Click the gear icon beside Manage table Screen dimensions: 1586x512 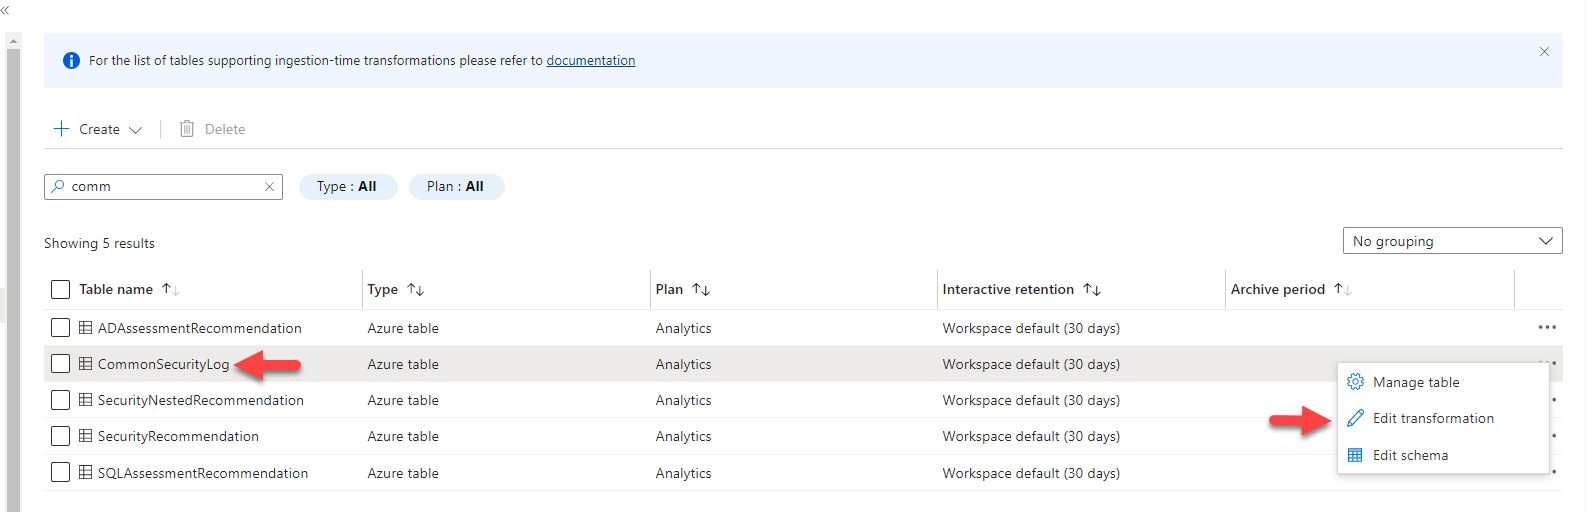click(x=1355, y=382)
